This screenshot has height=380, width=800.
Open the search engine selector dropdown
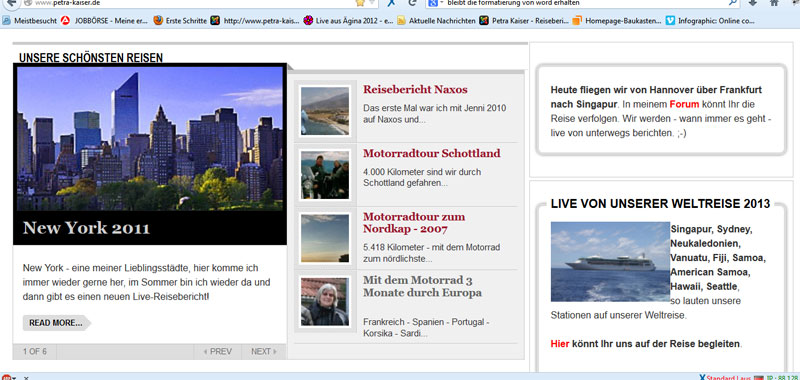point(435,3)
